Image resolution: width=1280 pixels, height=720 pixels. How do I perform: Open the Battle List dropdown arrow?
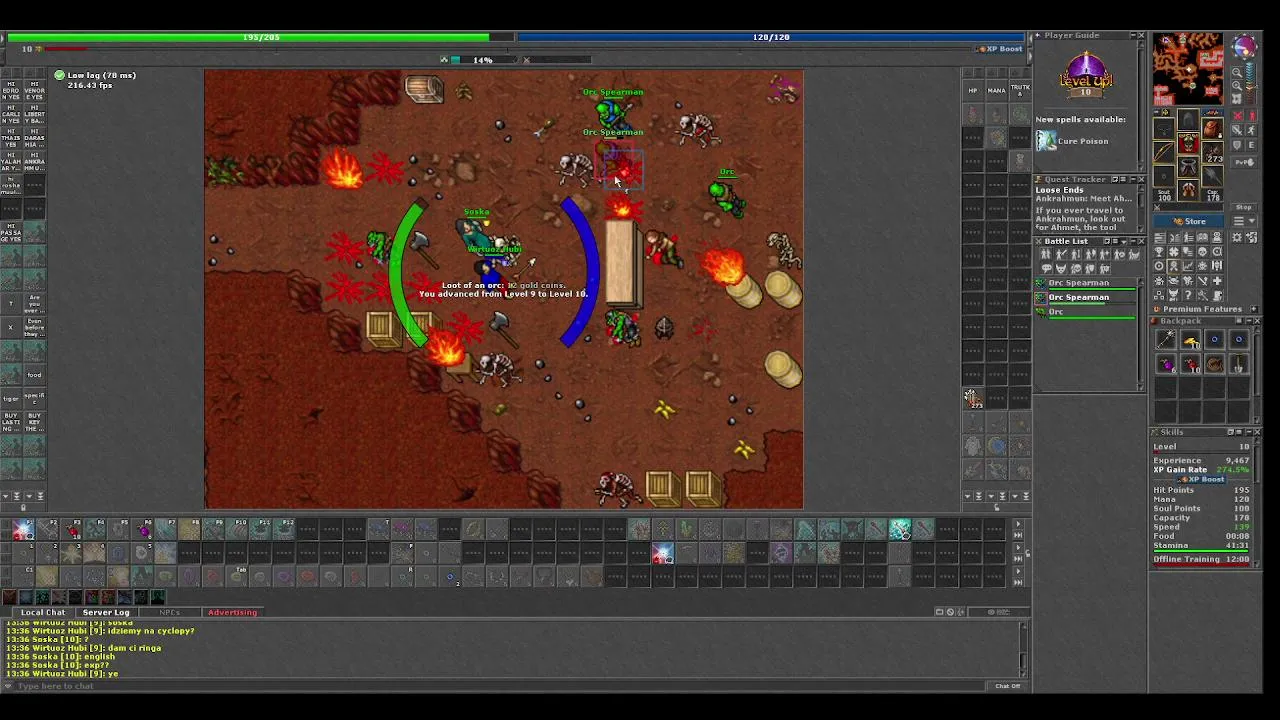tap(1124, 241)
